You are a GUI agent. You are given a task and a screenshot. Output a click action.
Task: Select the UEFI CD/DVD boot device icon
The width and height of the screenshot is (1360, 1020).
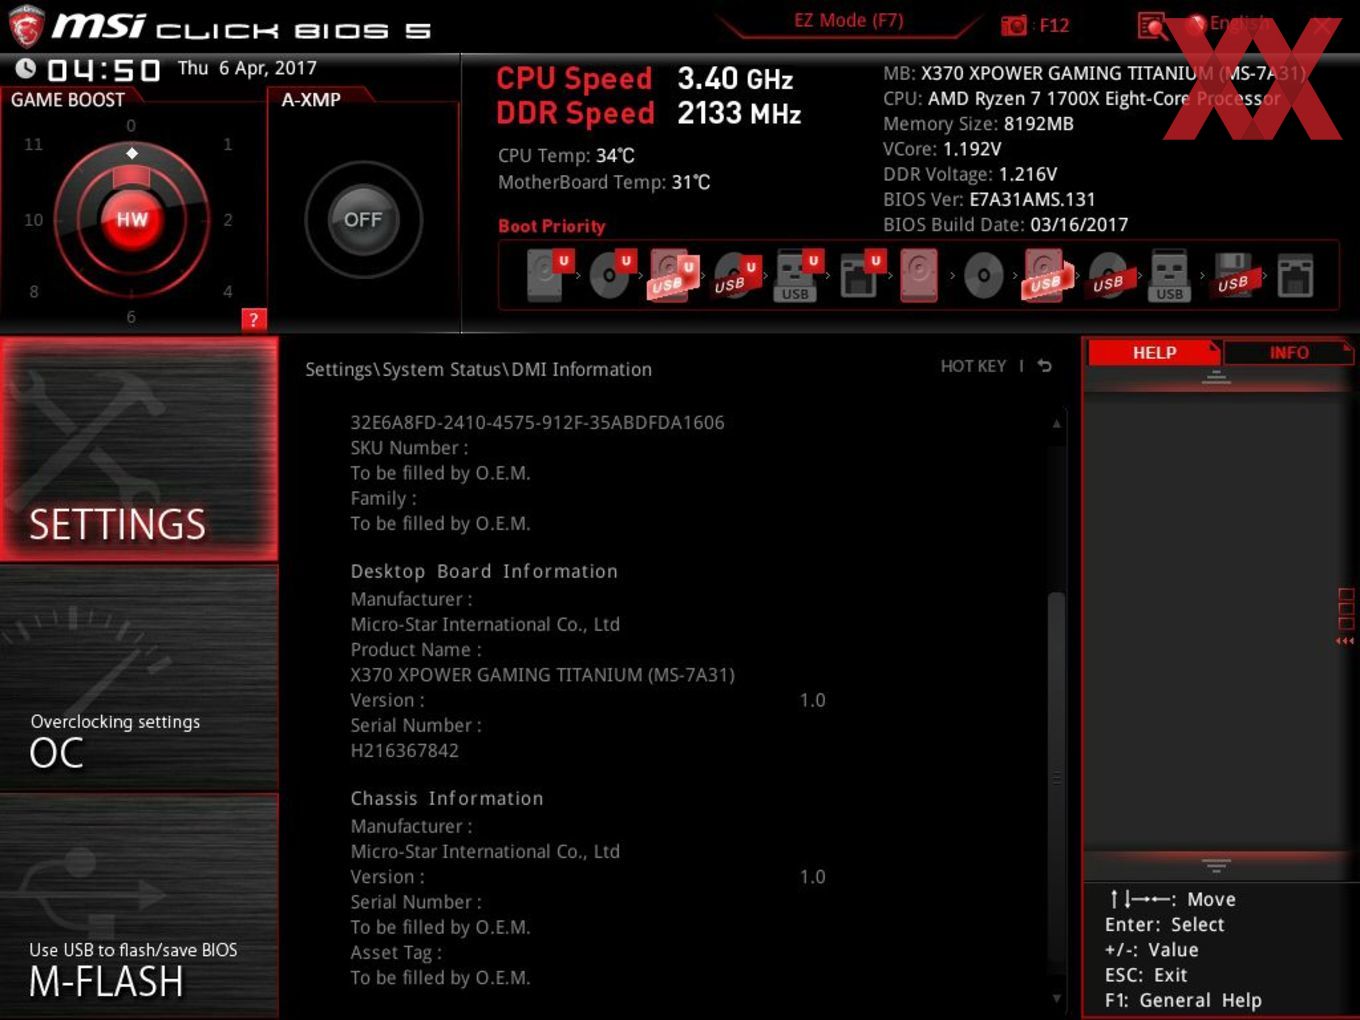(611, 274)
